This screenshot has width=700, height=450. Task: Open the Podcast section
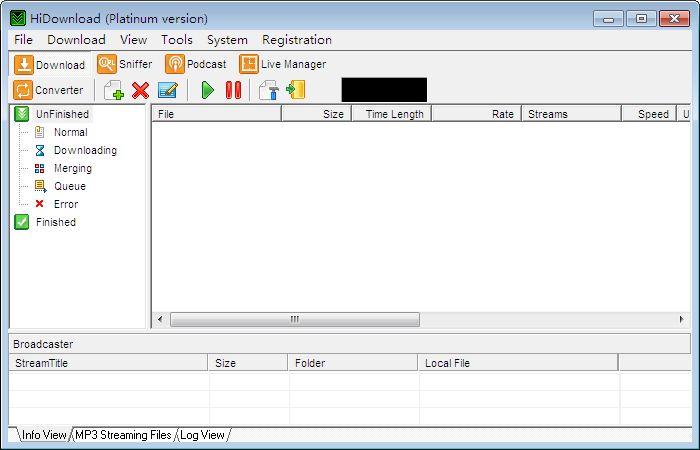[x=196, y=64]
